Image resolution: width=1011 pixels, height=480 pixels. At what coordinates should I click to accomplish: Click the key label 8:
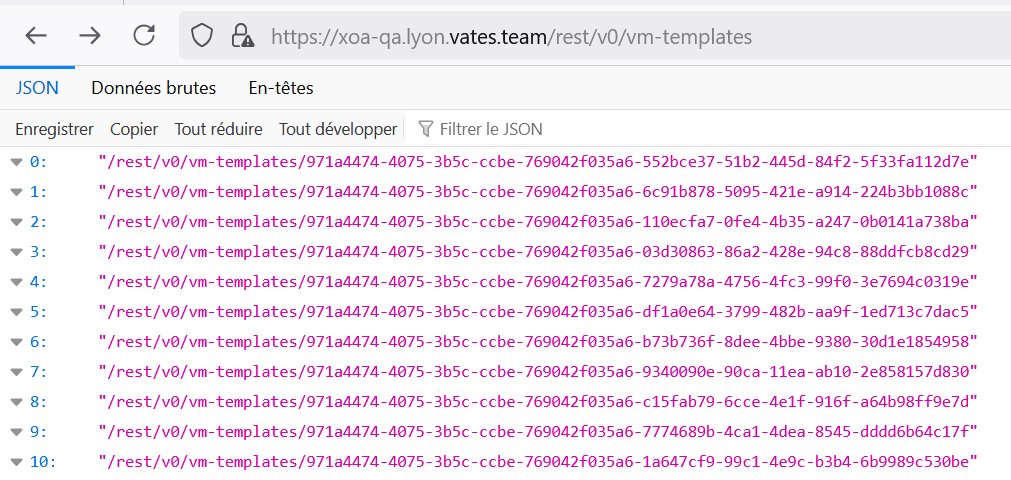(x=39, y=401)
